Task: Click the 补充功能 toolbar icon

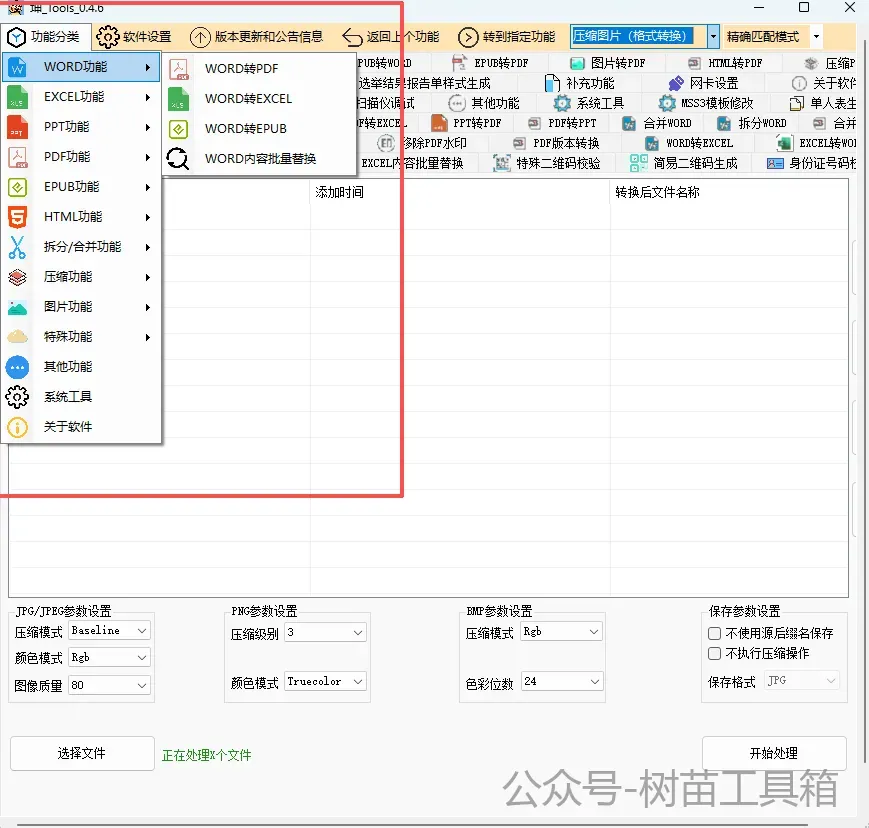Action: coord(552,84)
